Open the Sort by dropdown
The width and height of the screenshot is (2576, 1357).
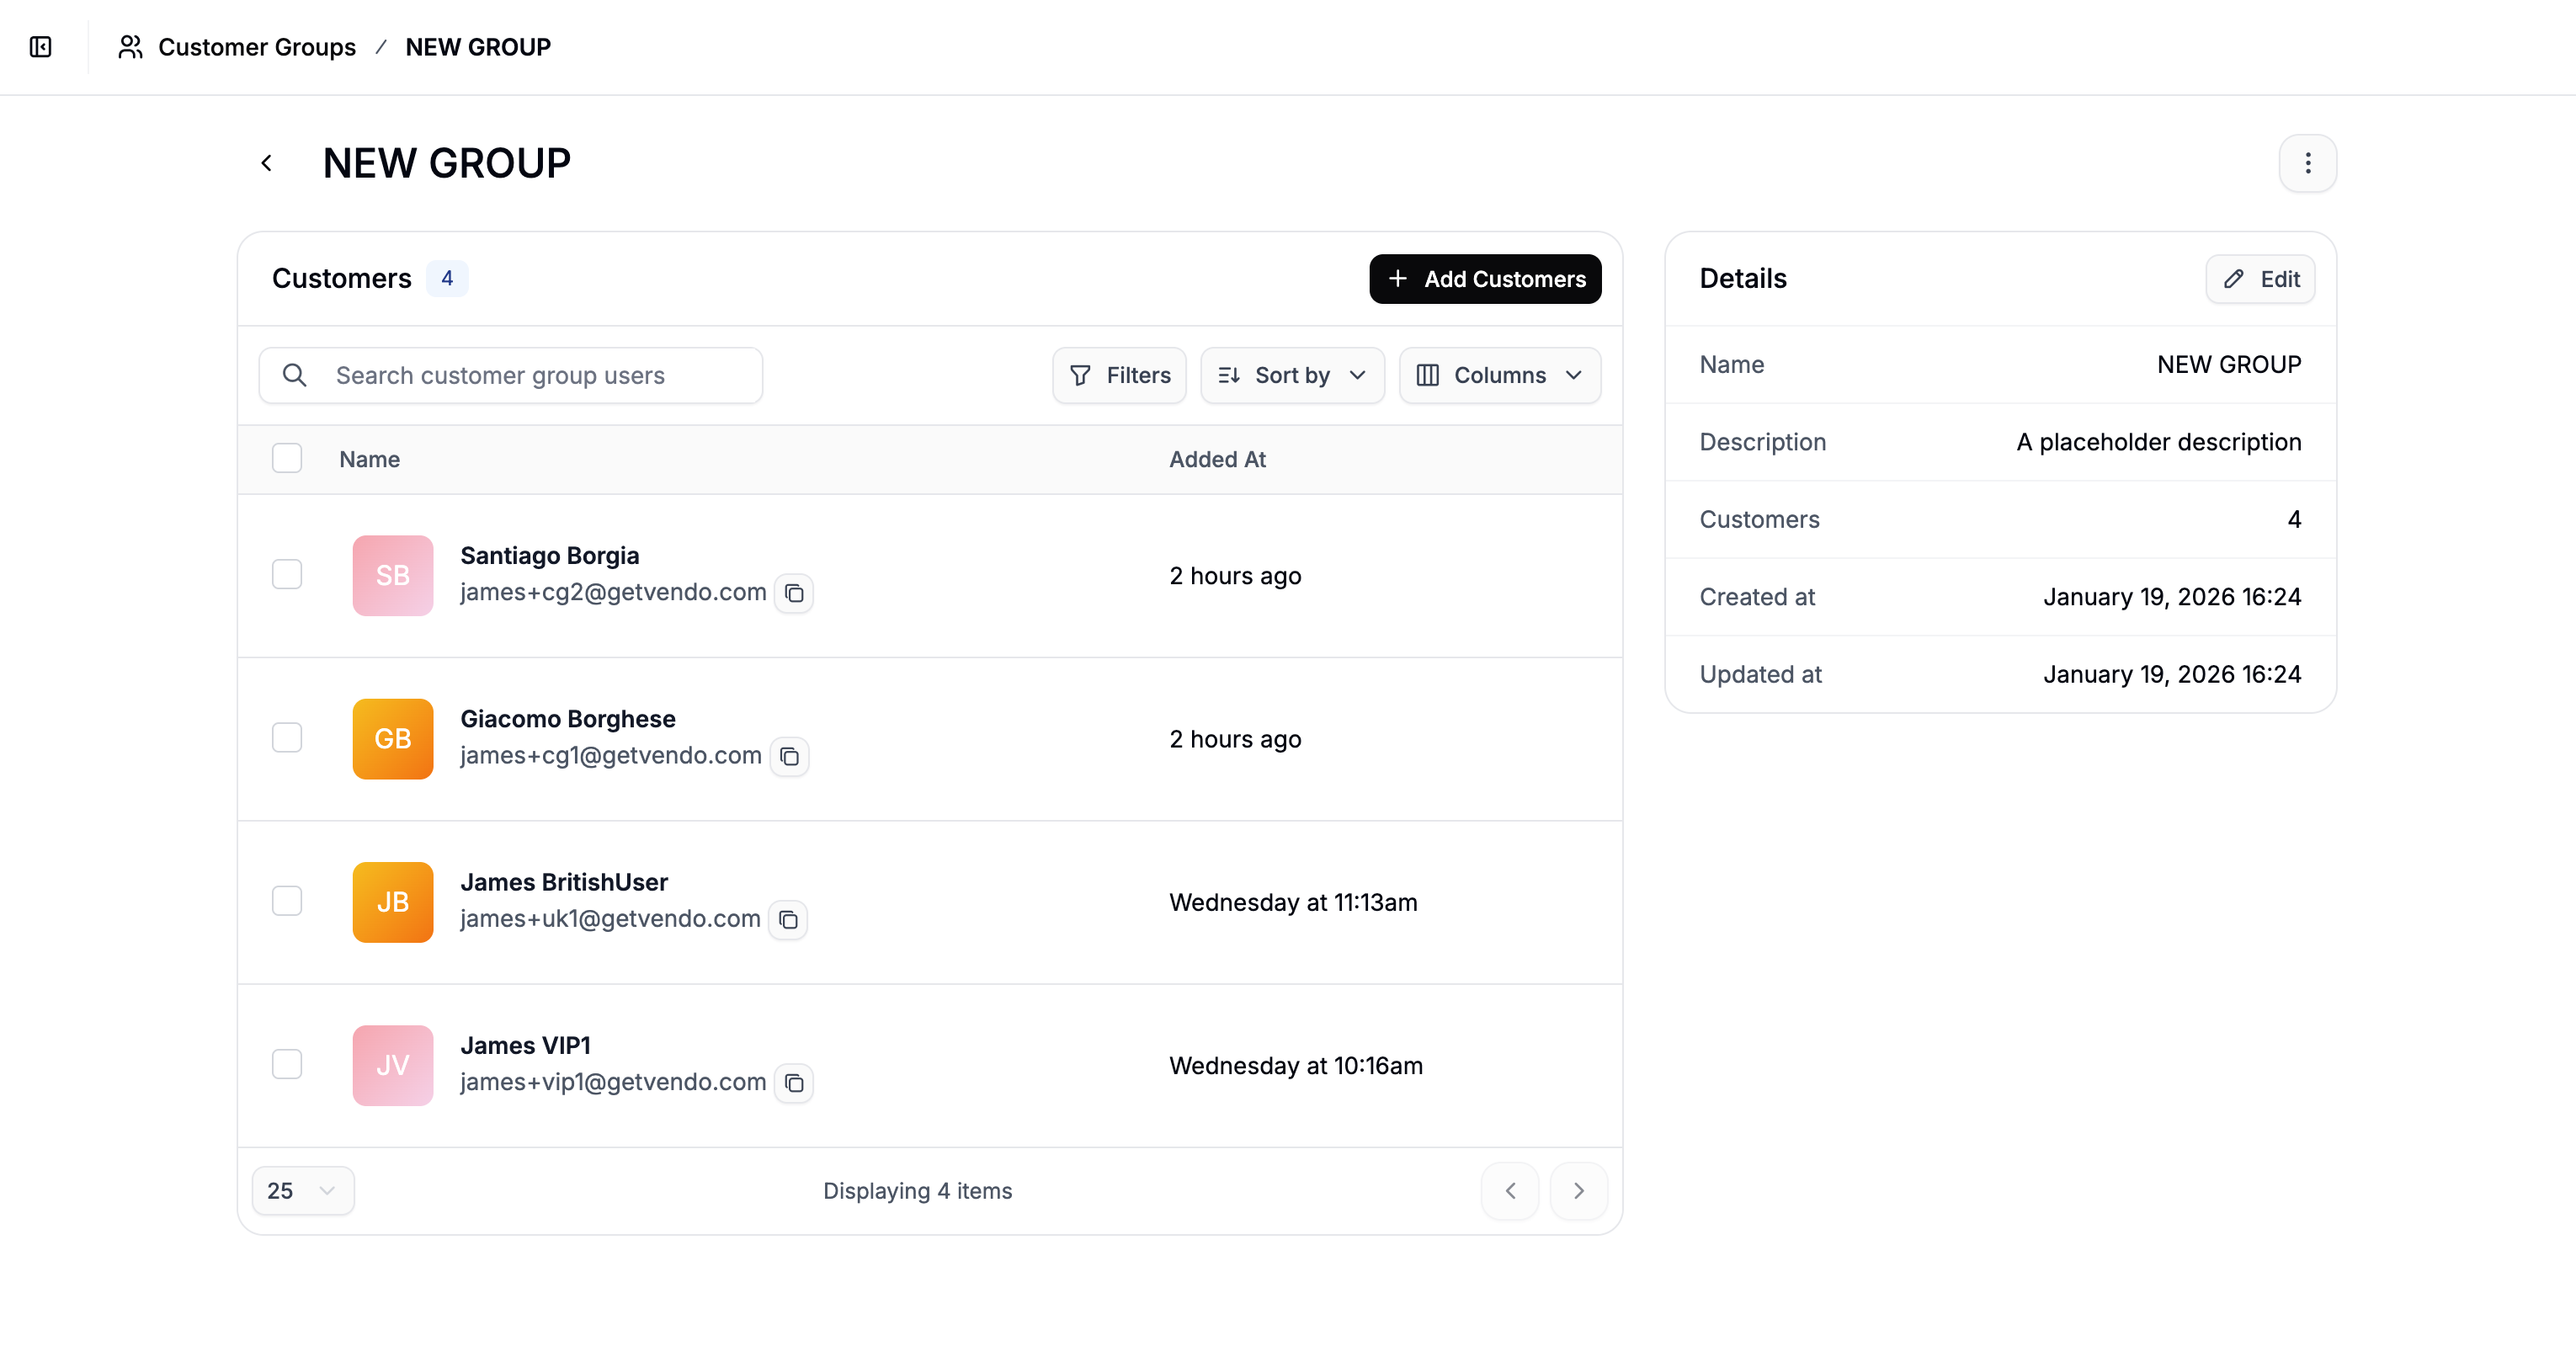coord(1292,375)
